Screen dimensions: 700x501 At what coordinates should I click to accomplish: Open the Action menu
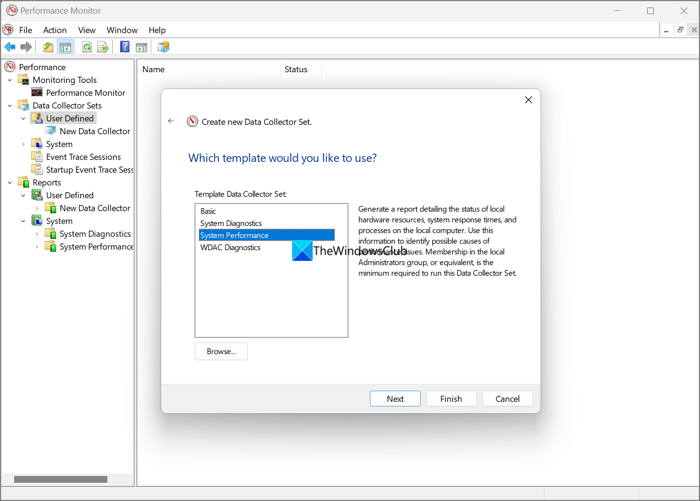point(55,30)
